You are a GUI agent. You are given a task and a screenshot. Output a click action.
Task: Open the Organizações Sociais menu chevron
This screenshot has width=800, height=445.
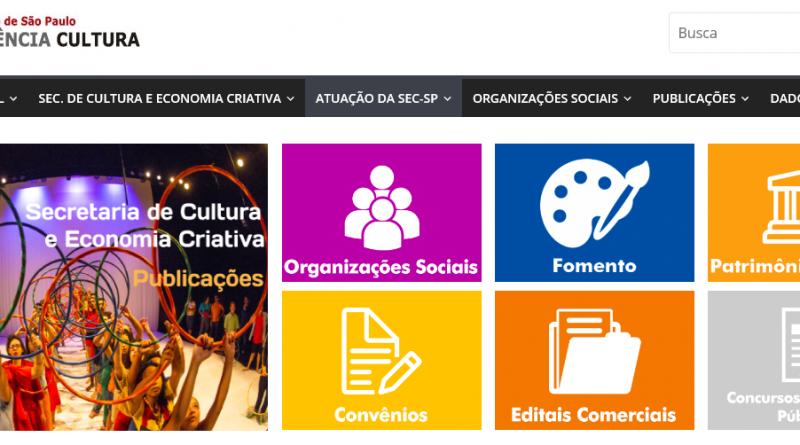pyautogui.click(x=628, y=98)
